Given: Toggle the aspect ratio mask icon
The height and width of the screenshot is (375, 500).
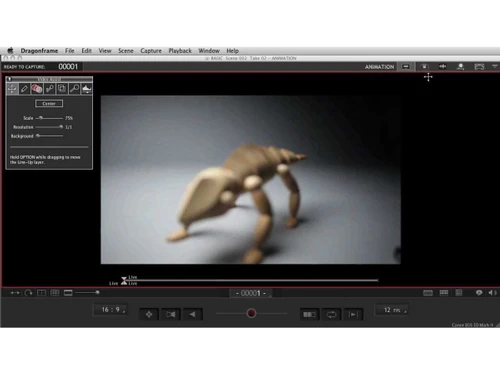Looking at the screenshot, I should 68,293.
